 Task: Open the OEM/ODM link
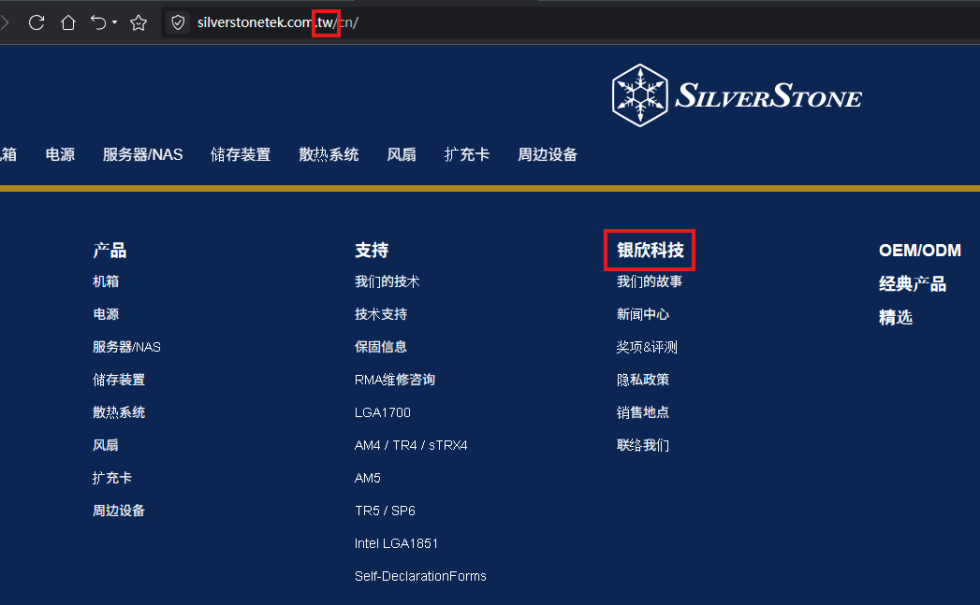coord(920,250)
